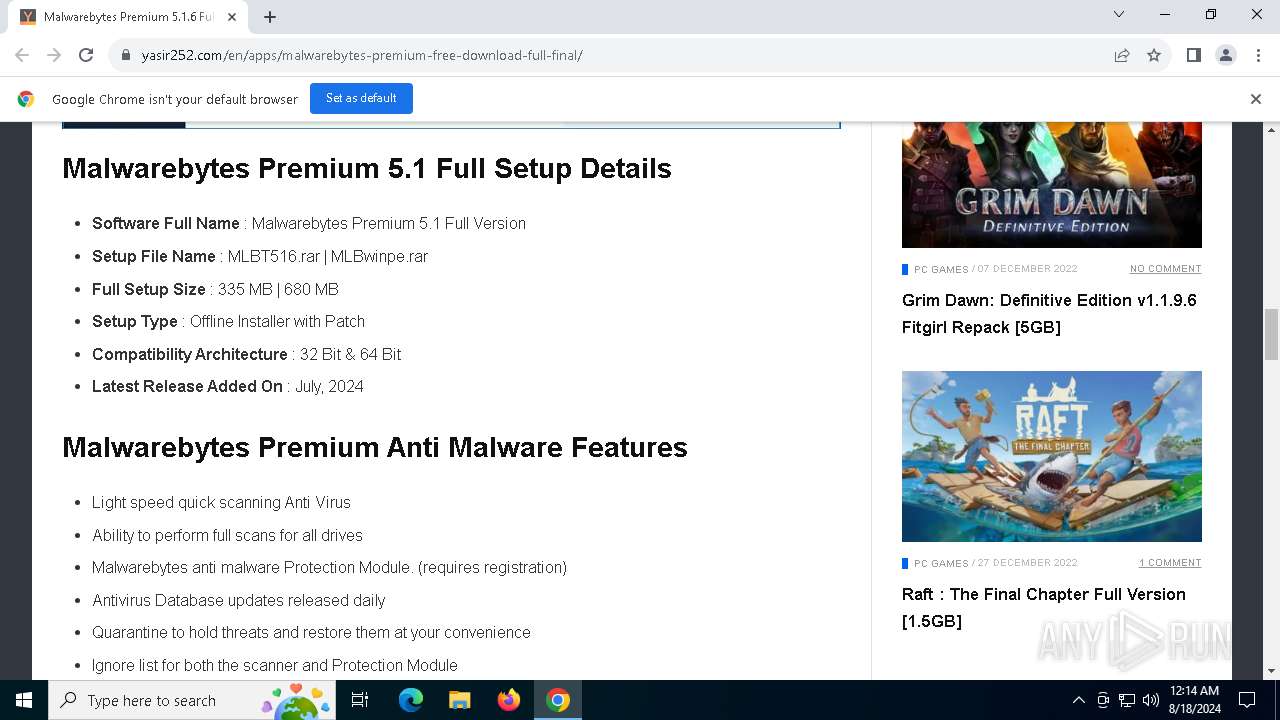
Task: Open PC GAMES category above Raft
Action: click(x=941, y=563)
